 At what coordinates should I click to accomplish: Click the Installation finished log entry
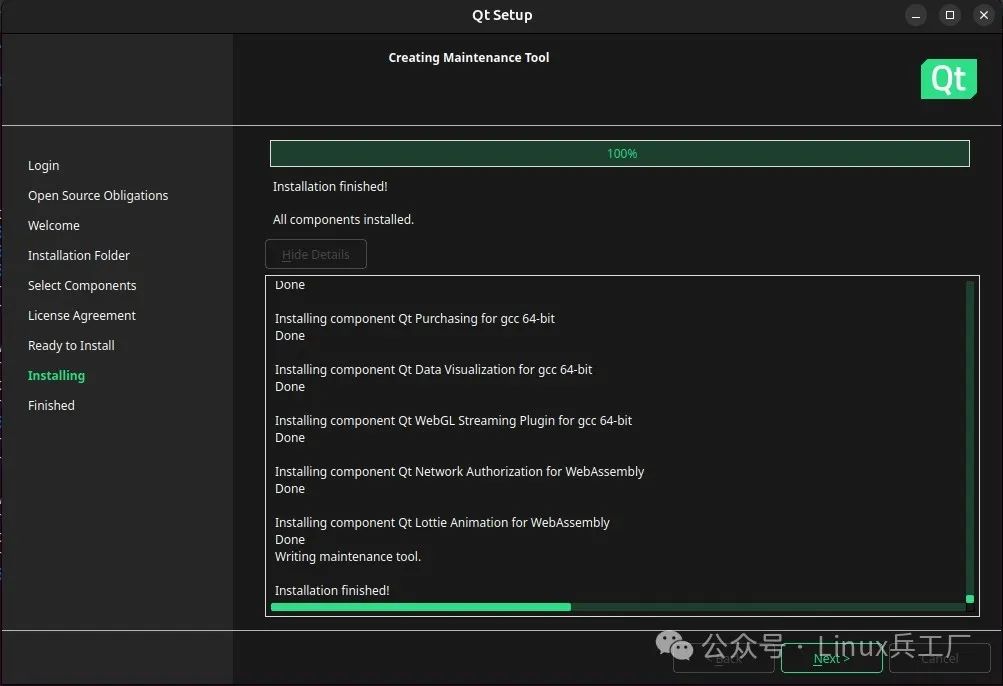click(x=332, y=590)
